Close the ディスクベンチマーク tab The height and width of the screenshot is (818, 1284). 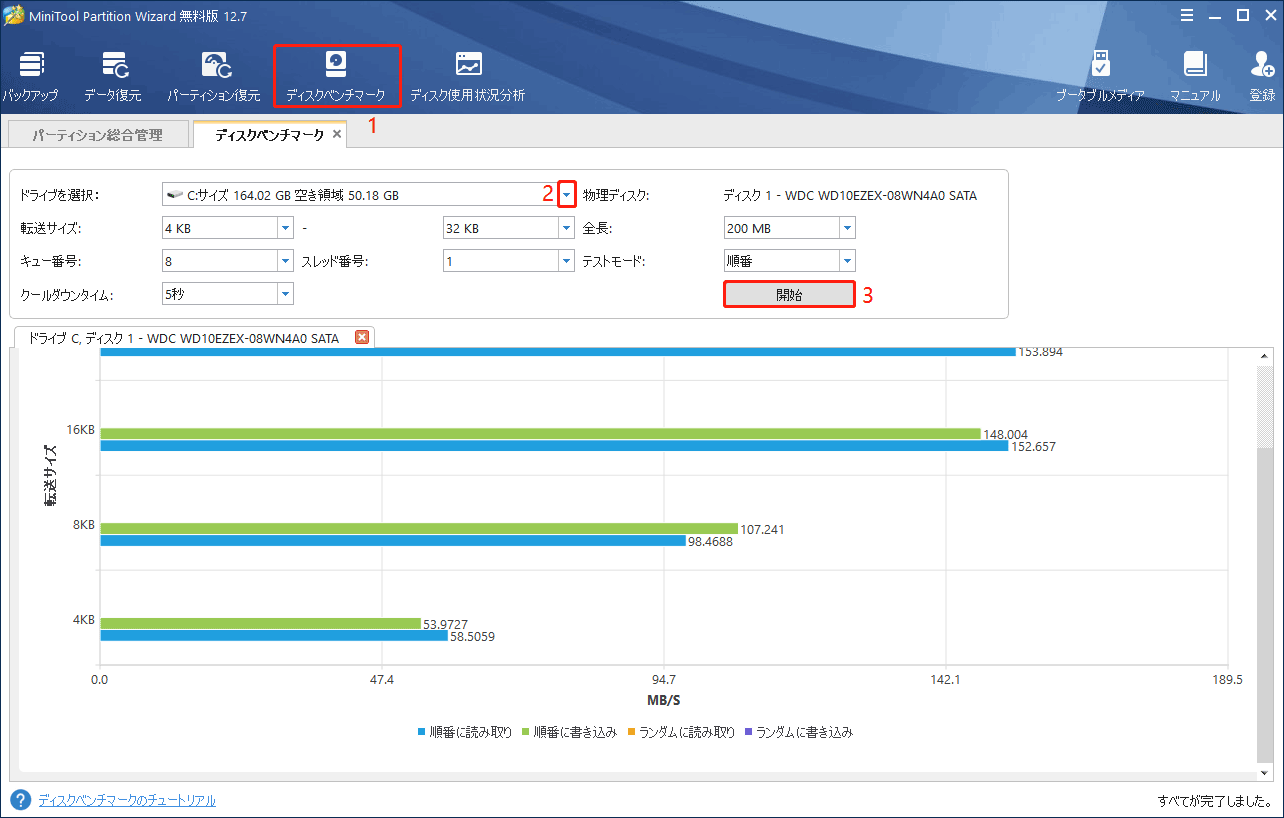[x=337, y=134]
